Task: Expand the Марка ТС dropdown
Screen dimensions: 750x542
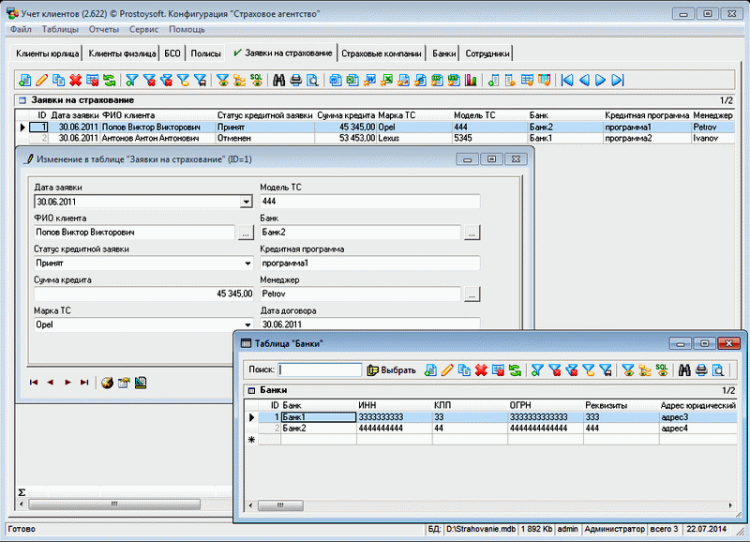Action: tap(246, 325)
